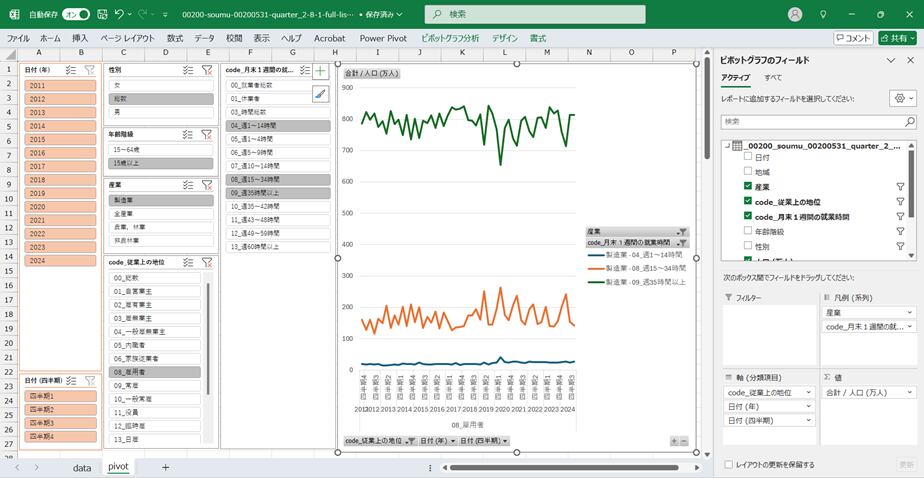Select 2020 in the year slicer
This screenshot has height=478, width=924.
click(x=37, y=207)
